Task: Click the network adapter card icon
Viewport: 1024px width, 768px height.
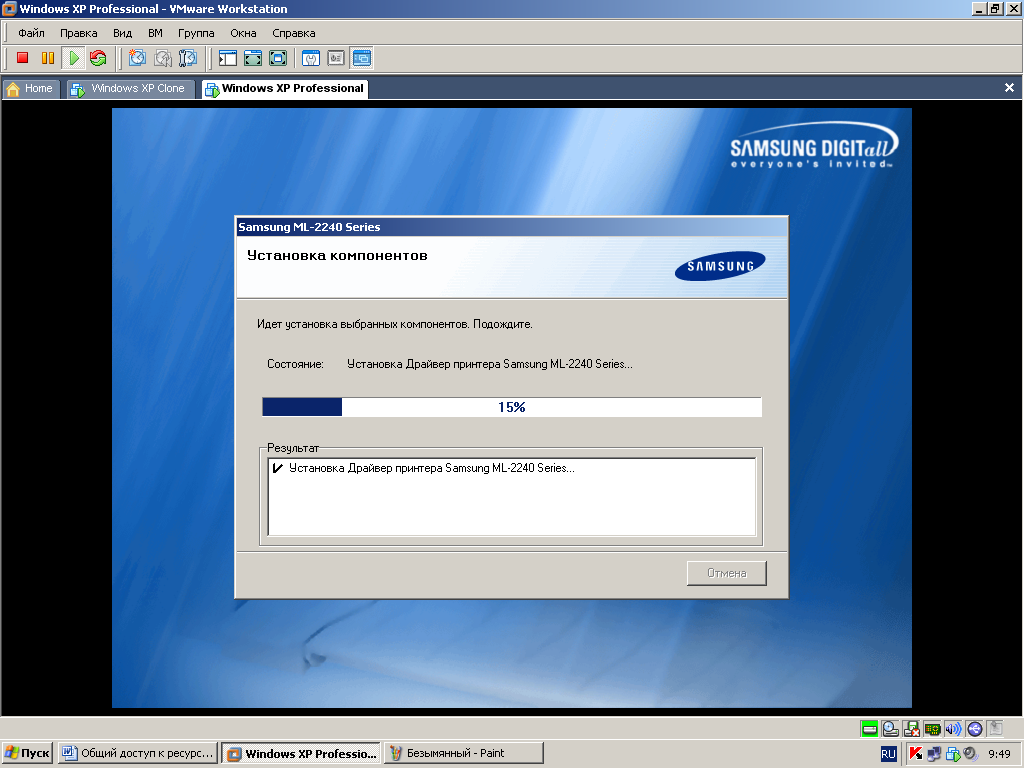Action: (933, 729)
